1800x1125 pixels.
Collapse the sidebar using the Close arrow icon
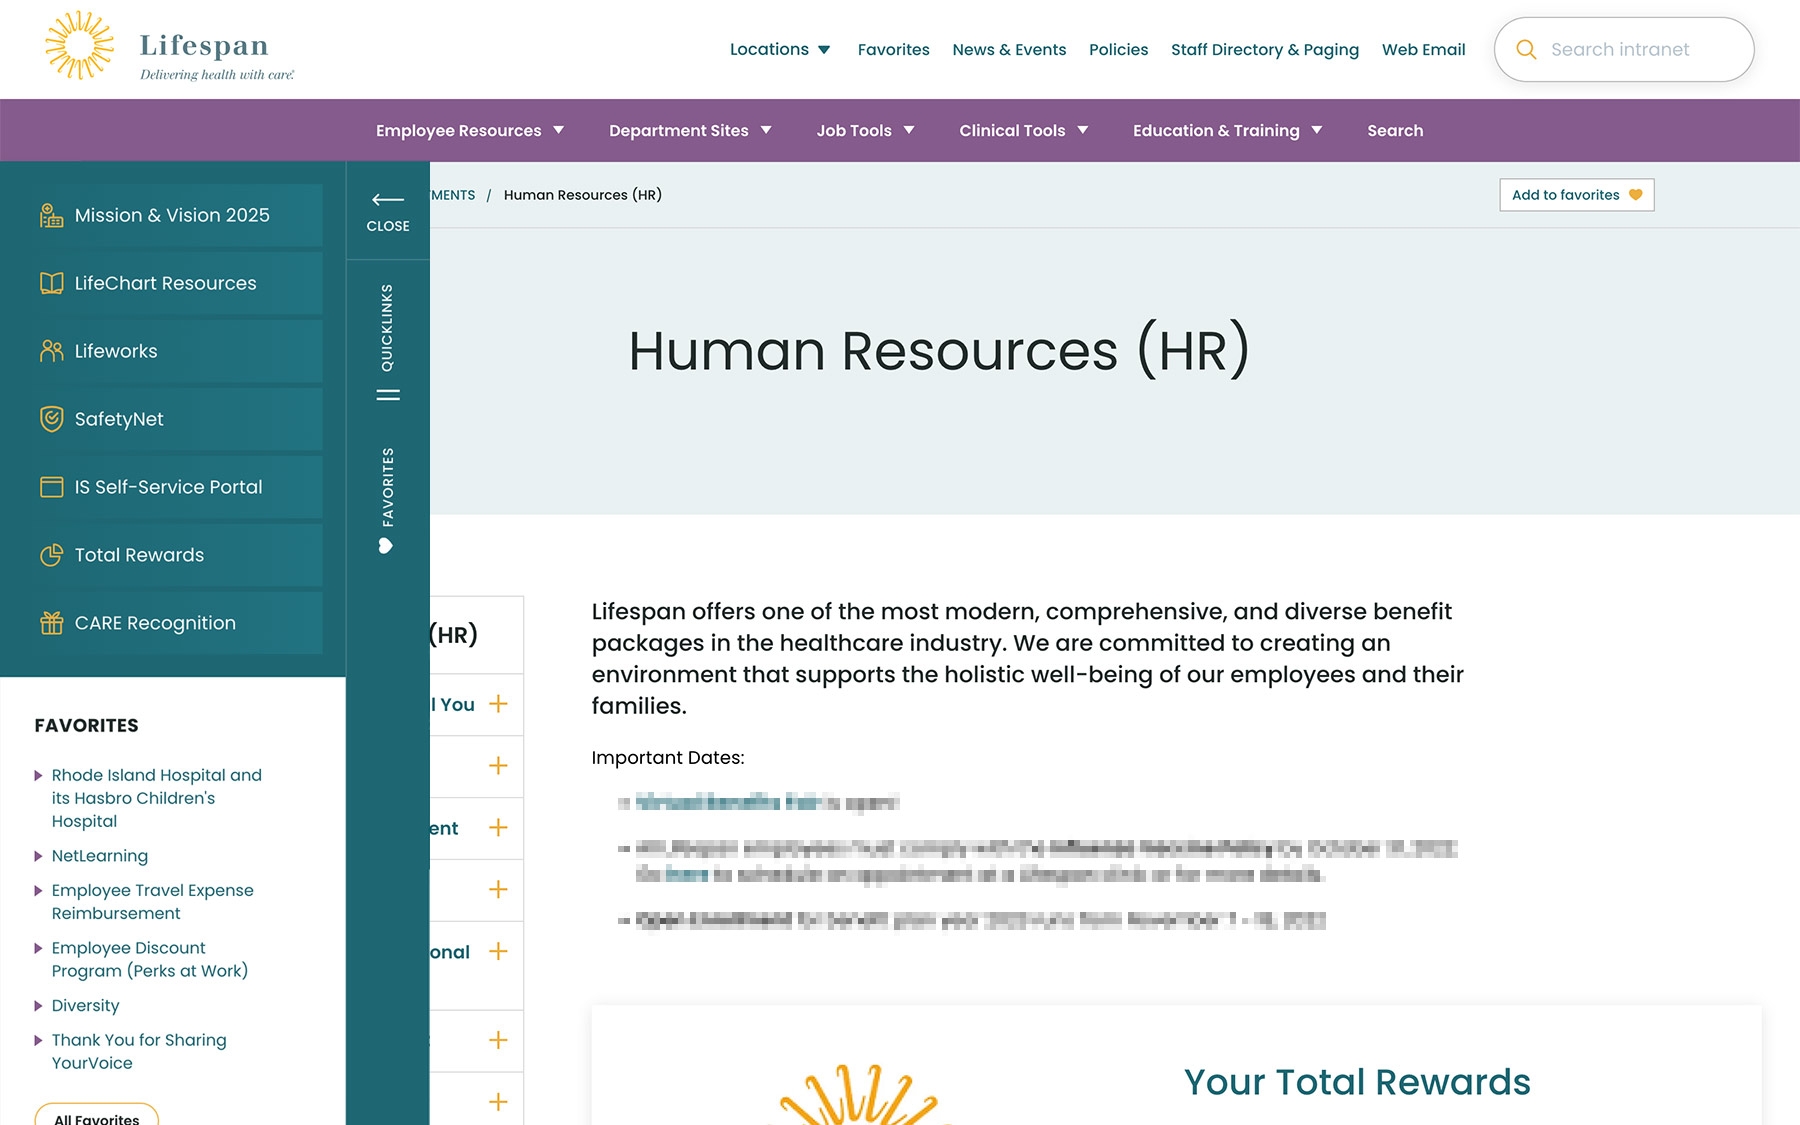pyautogui.click(x=388, y=200)
